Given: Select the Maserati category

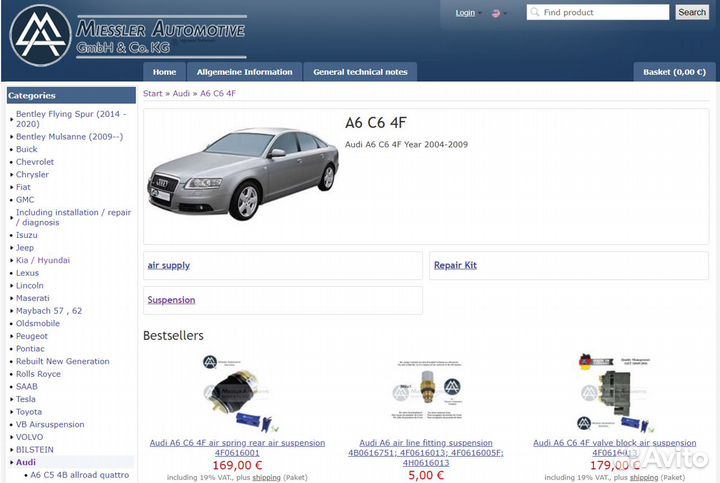Looking at the screenshot, I should pyautogui.click(x=33, y=298).
